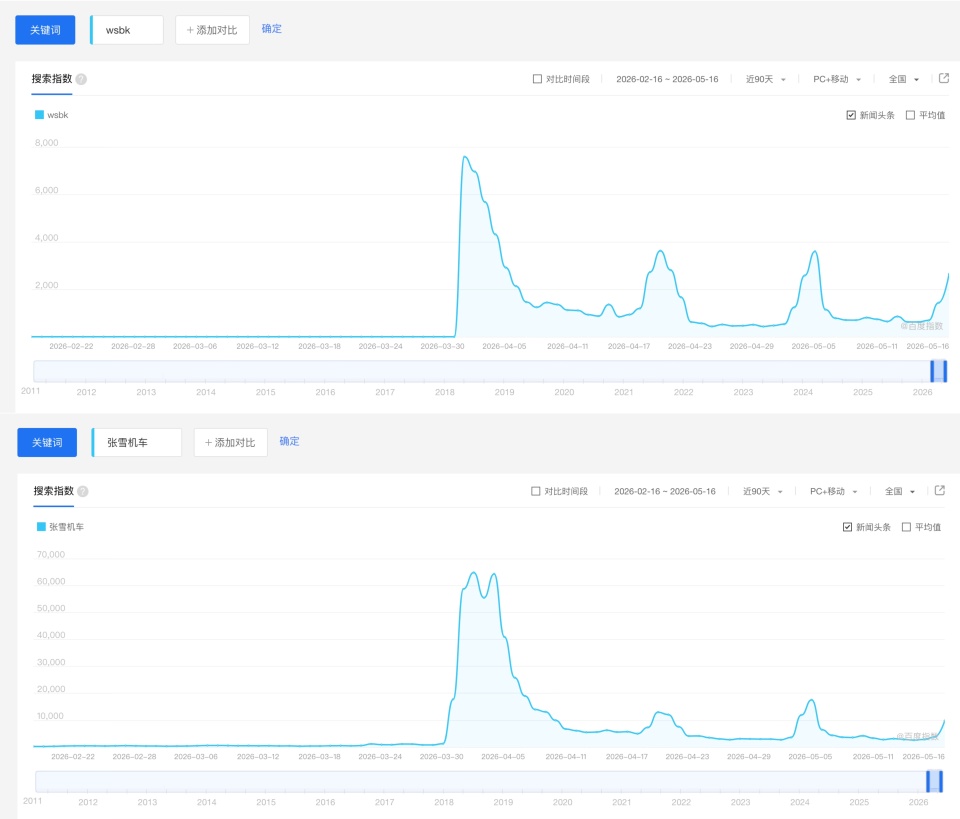Uncheck 新闻头条 checkbox in the 张雪机车 chart

coord(847,527)
